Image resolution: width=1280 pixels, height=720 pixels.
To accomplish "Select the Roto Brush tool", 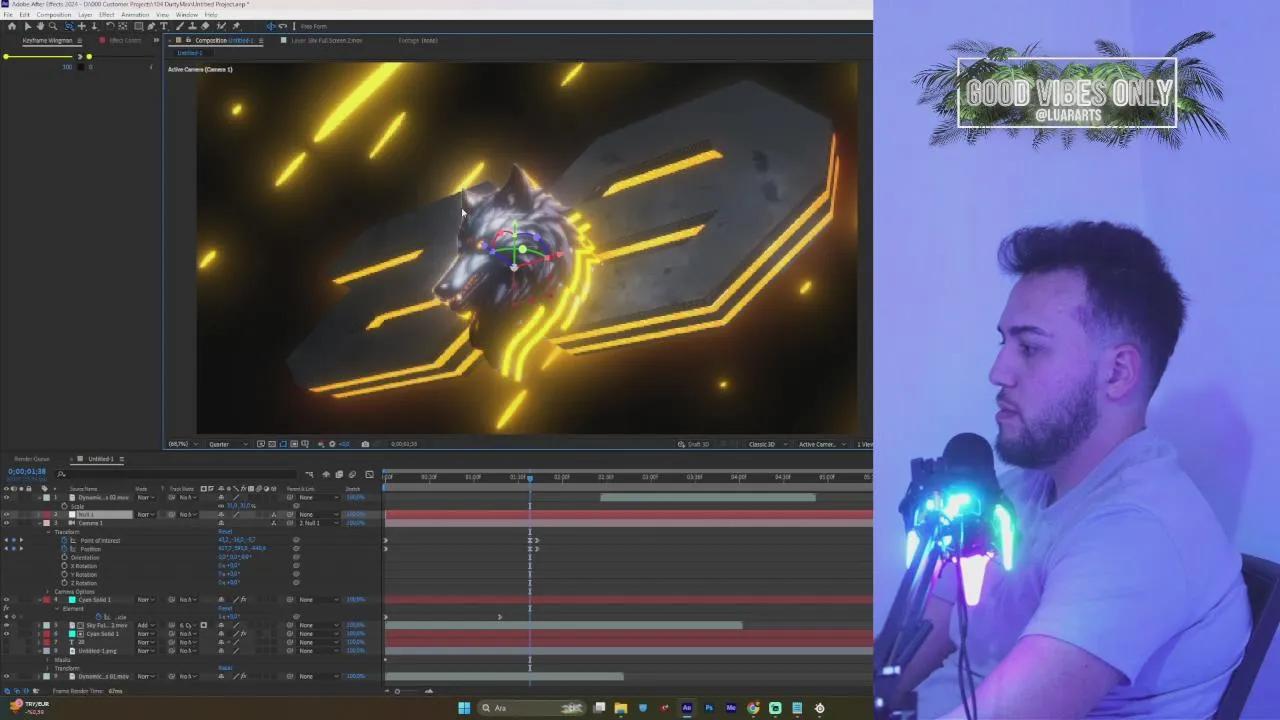I will (x=221, y=26).
